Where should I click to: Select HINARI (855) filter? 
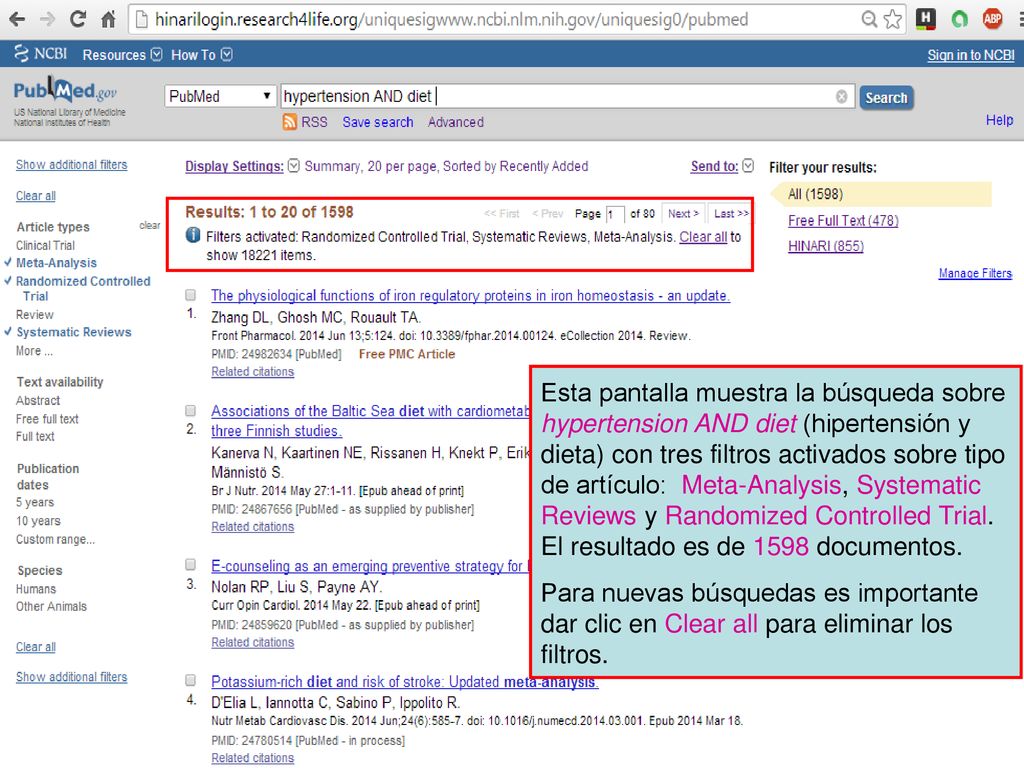825,246
